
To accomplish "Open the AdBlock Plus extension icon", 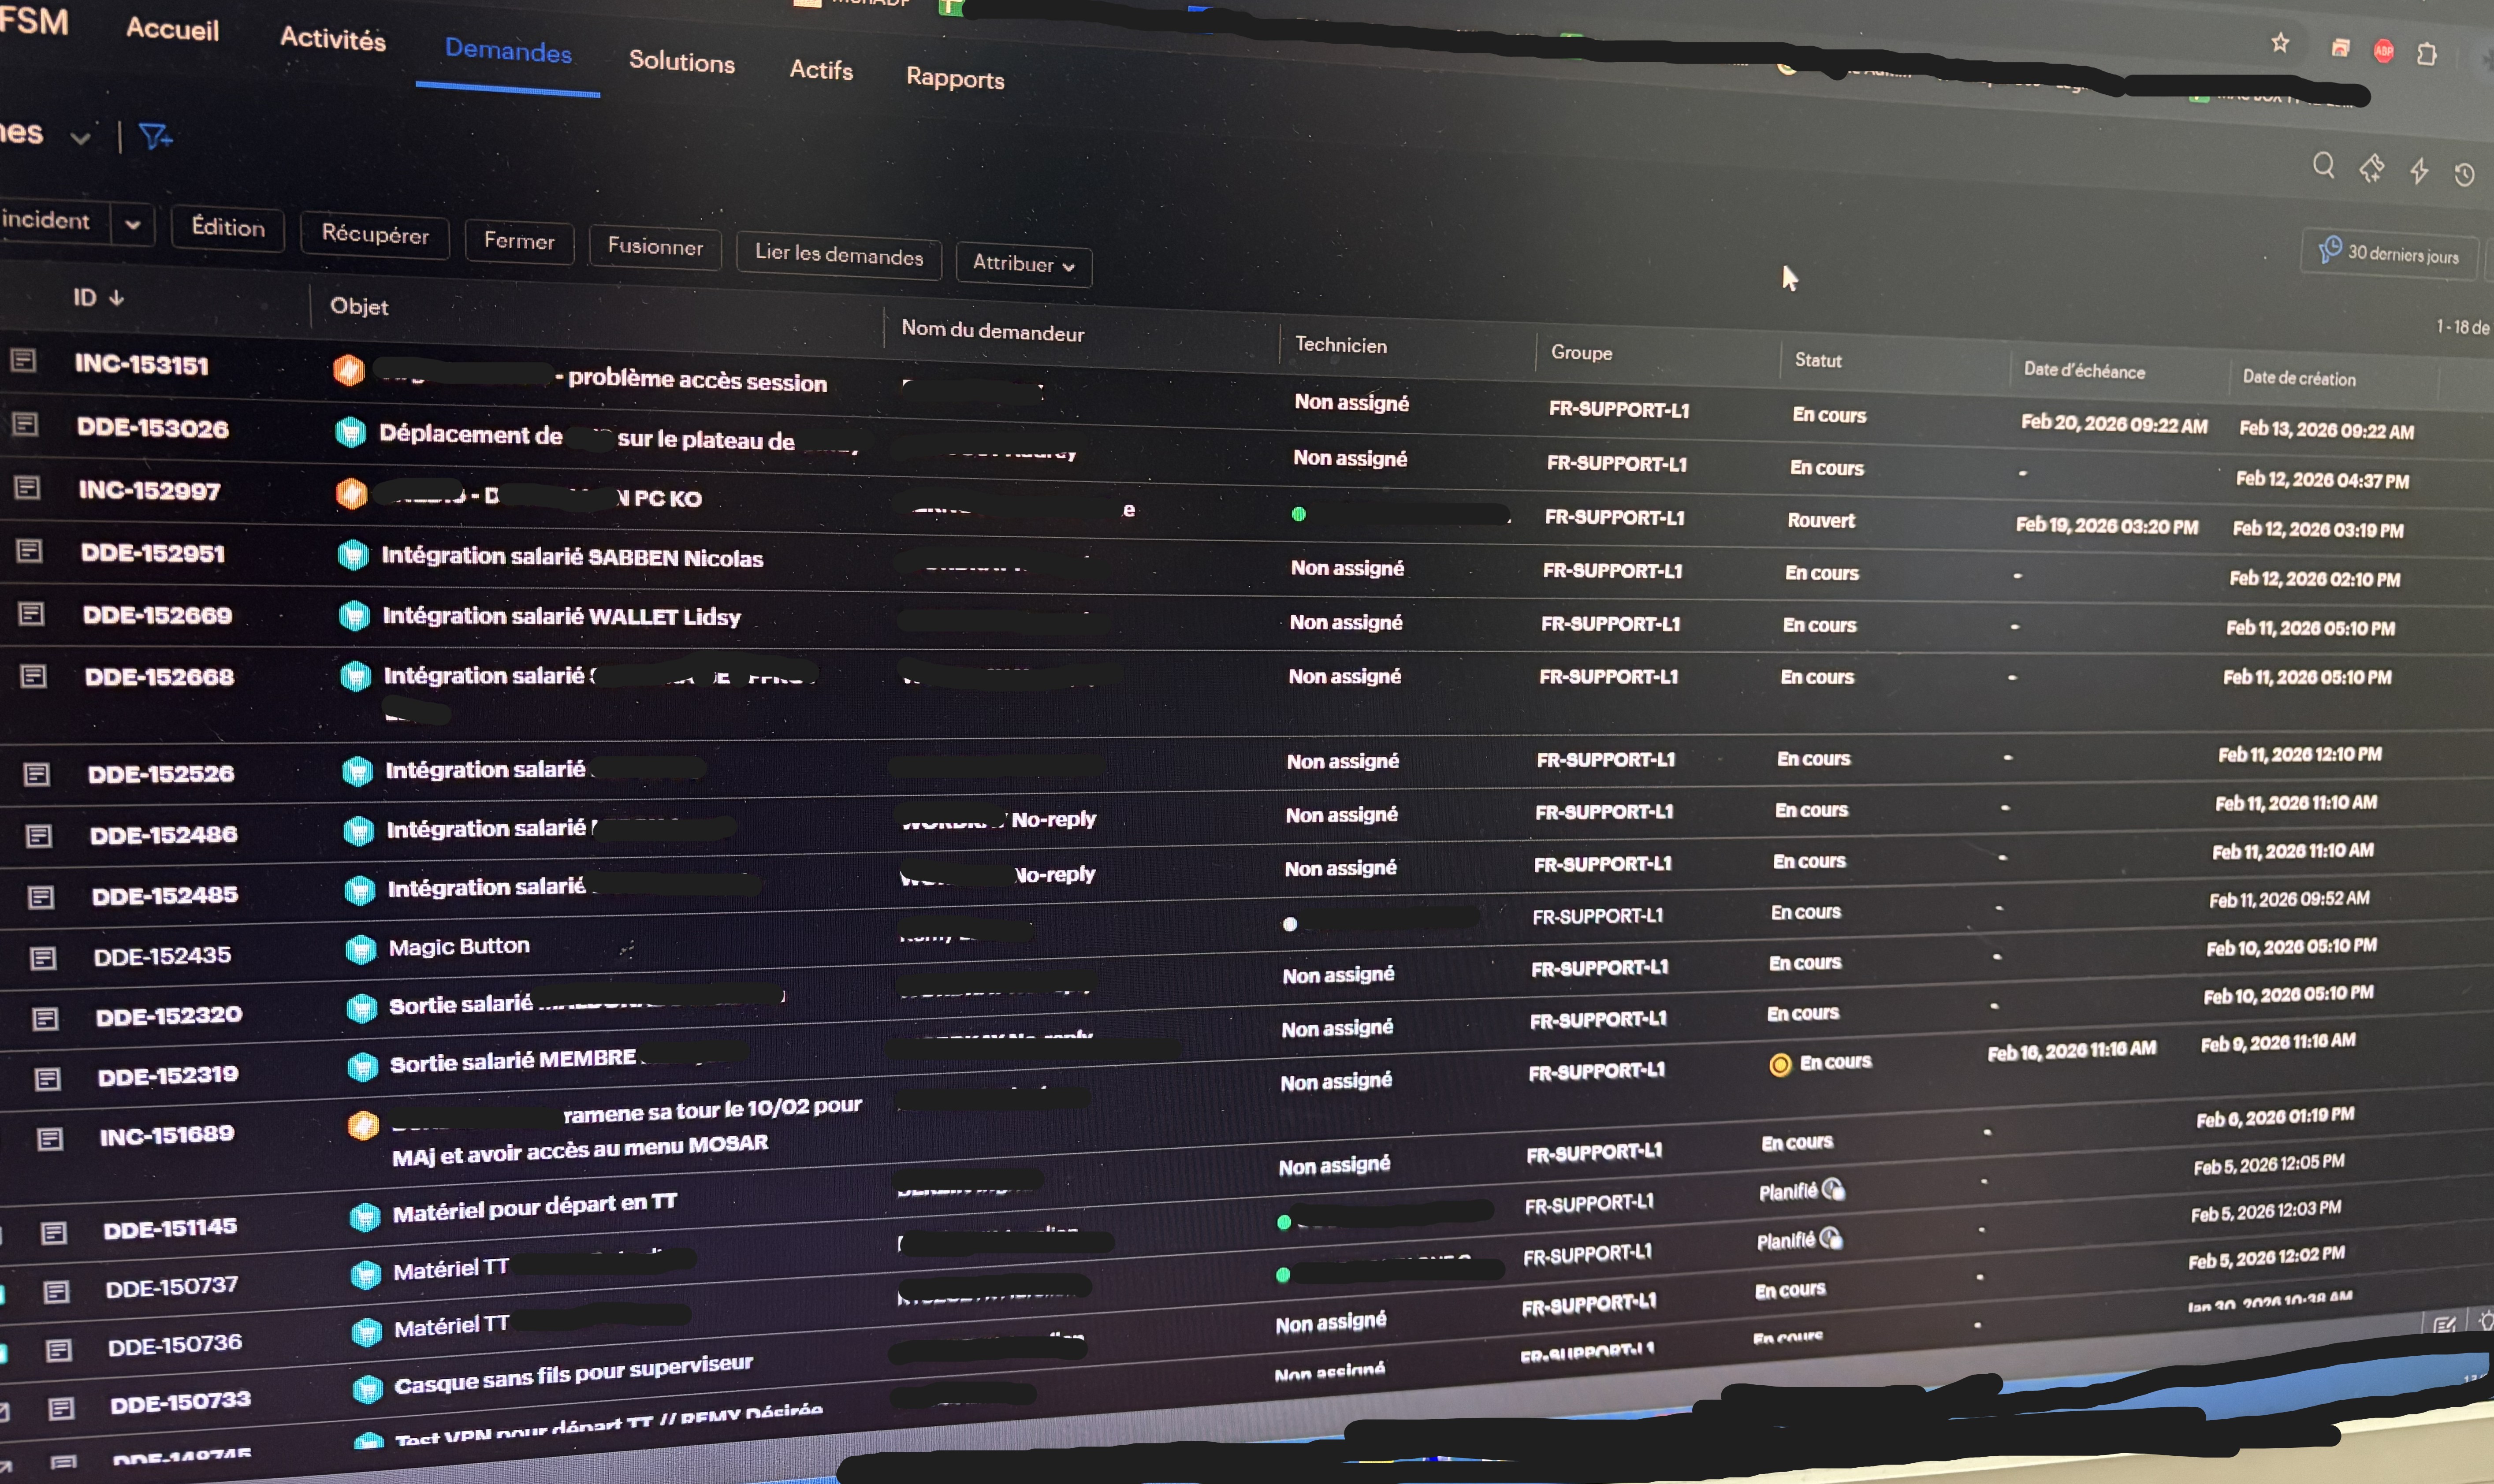I will [2384, 51].
